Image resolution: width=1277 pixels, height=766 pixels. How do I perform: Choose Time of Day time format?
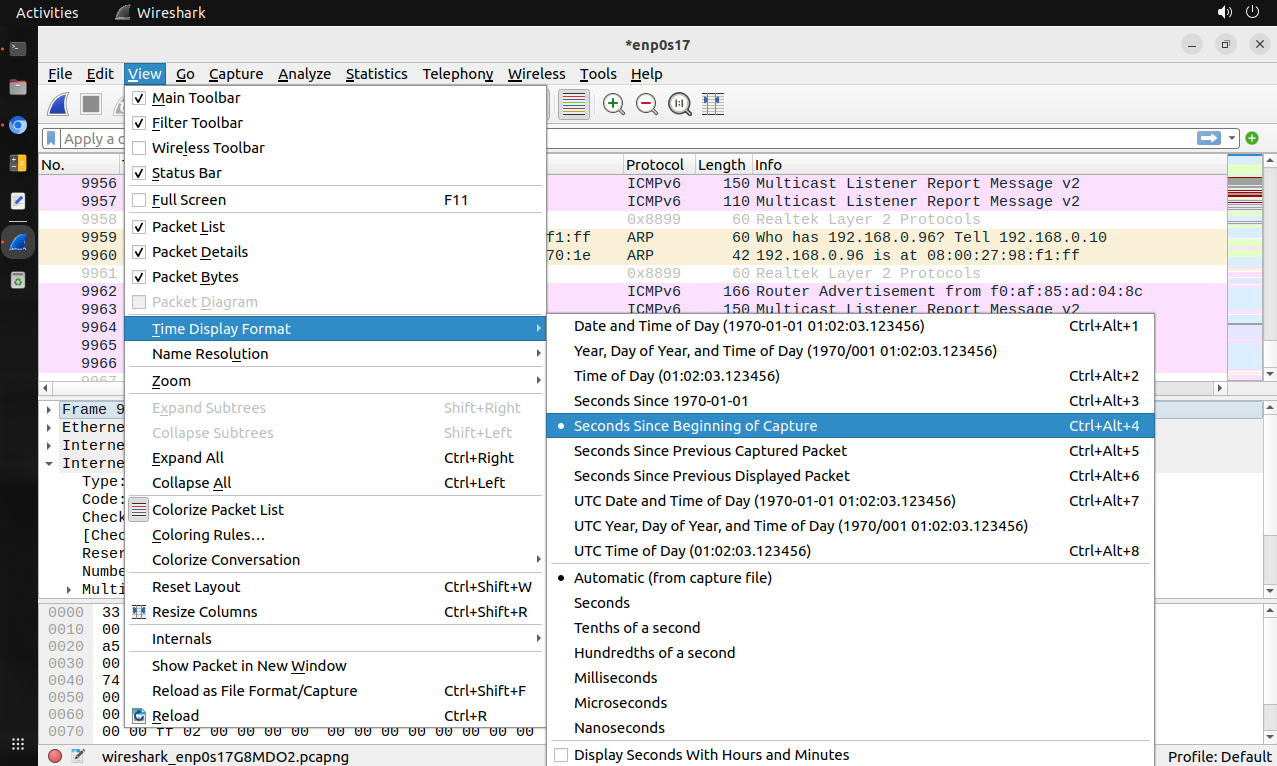tap(676, 376)
